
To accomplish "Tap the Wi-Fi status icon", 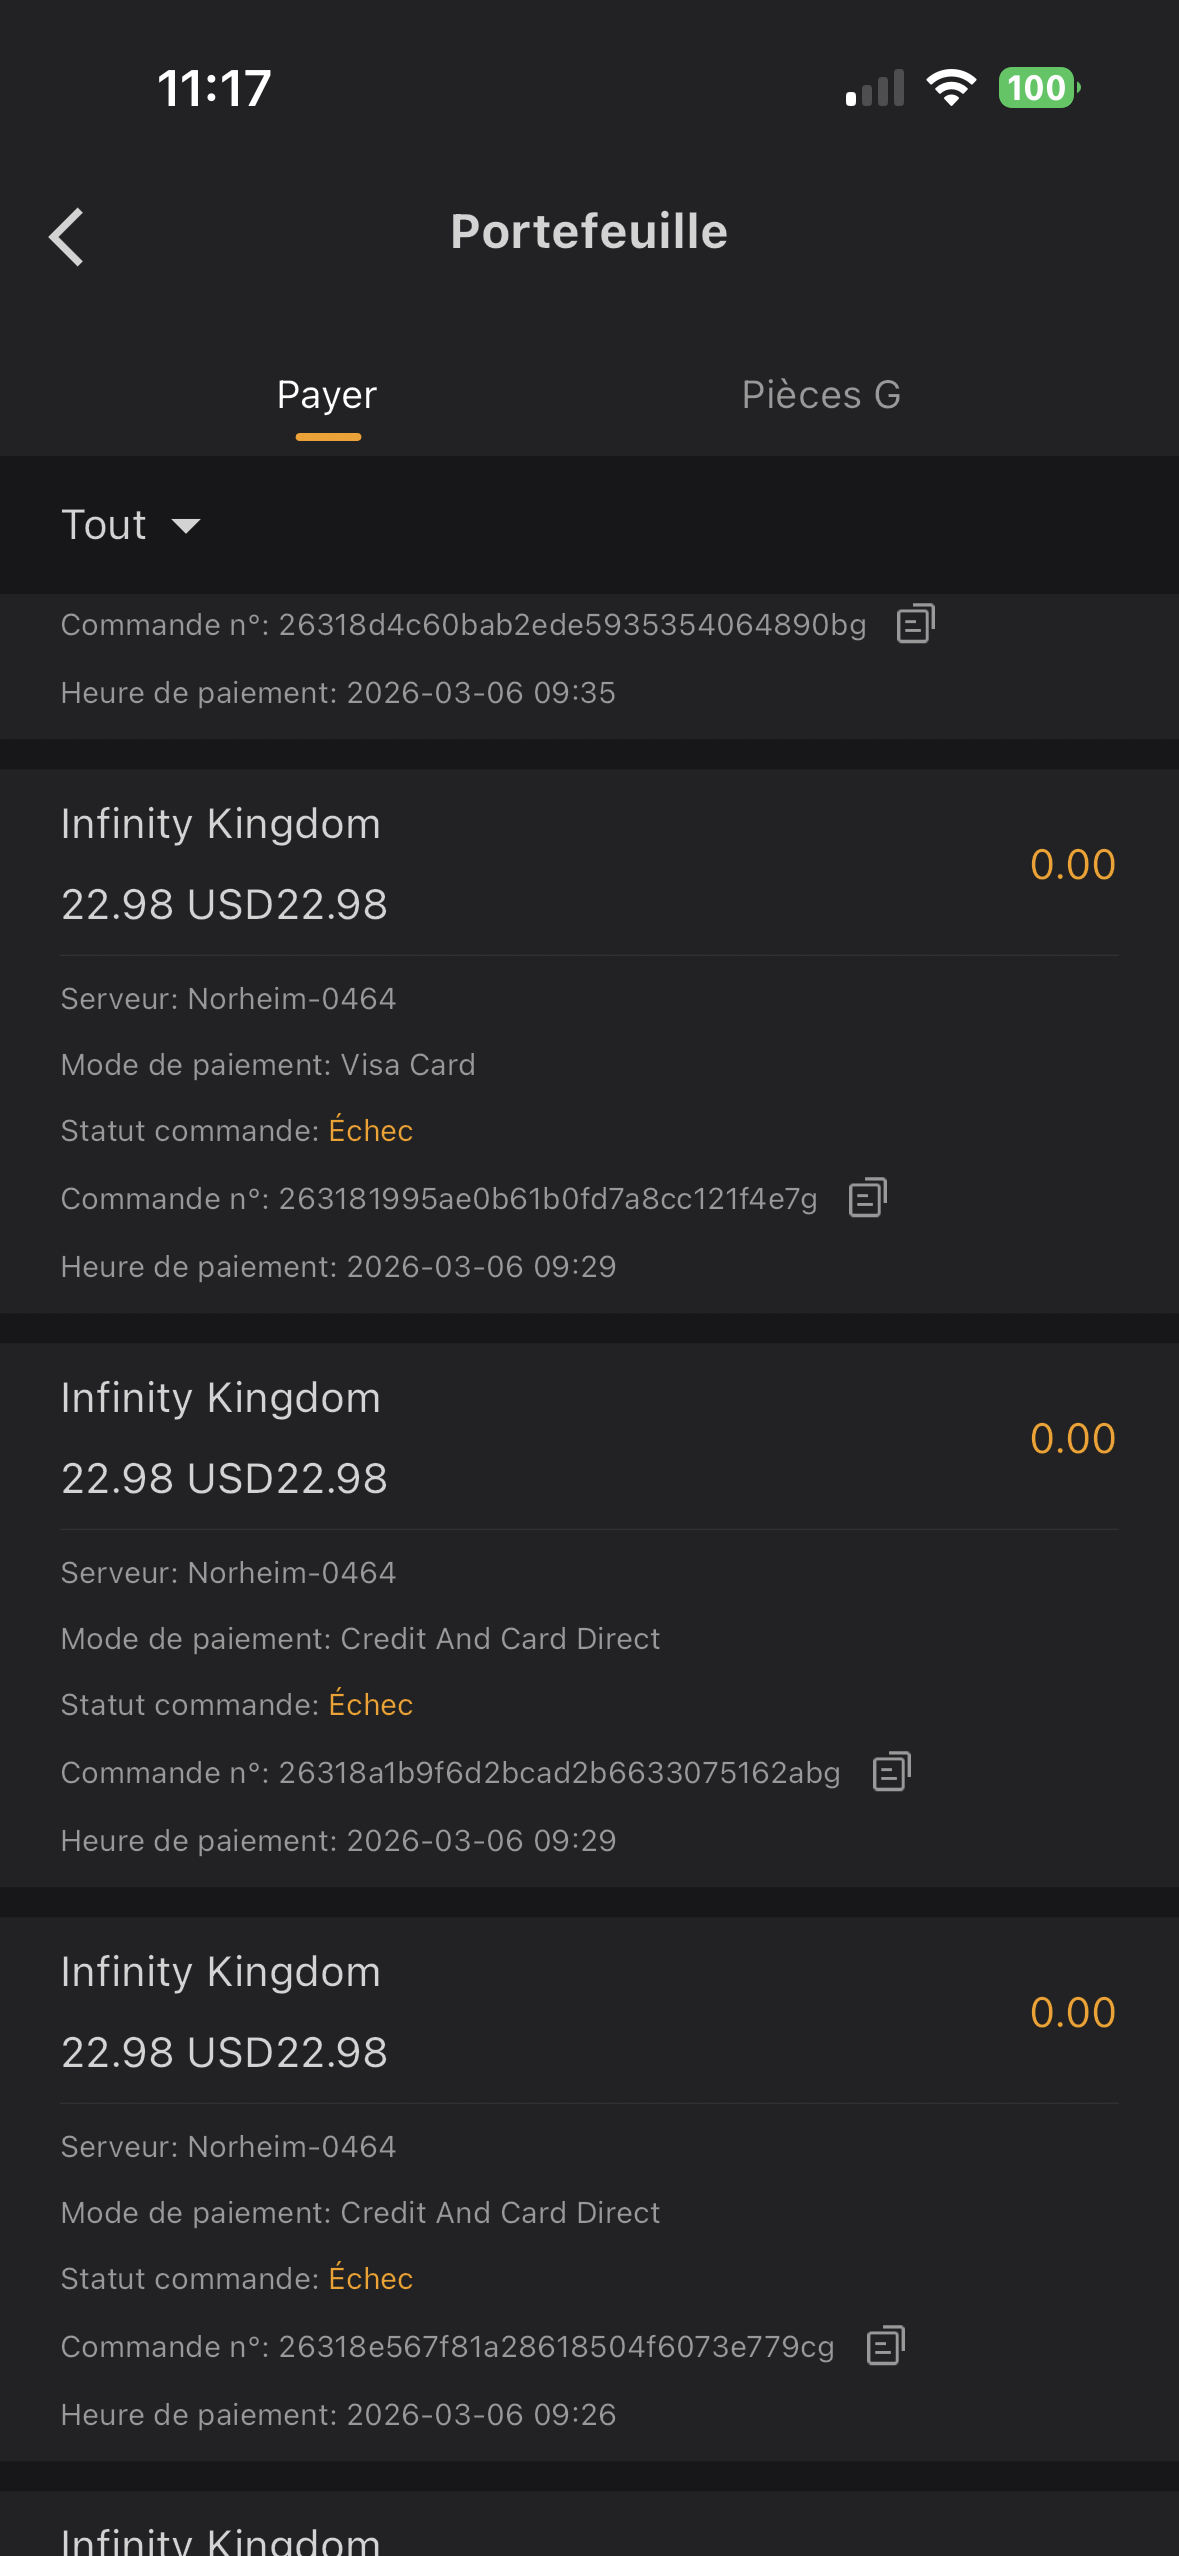I will pyautogui.click(x=951, y=88).
